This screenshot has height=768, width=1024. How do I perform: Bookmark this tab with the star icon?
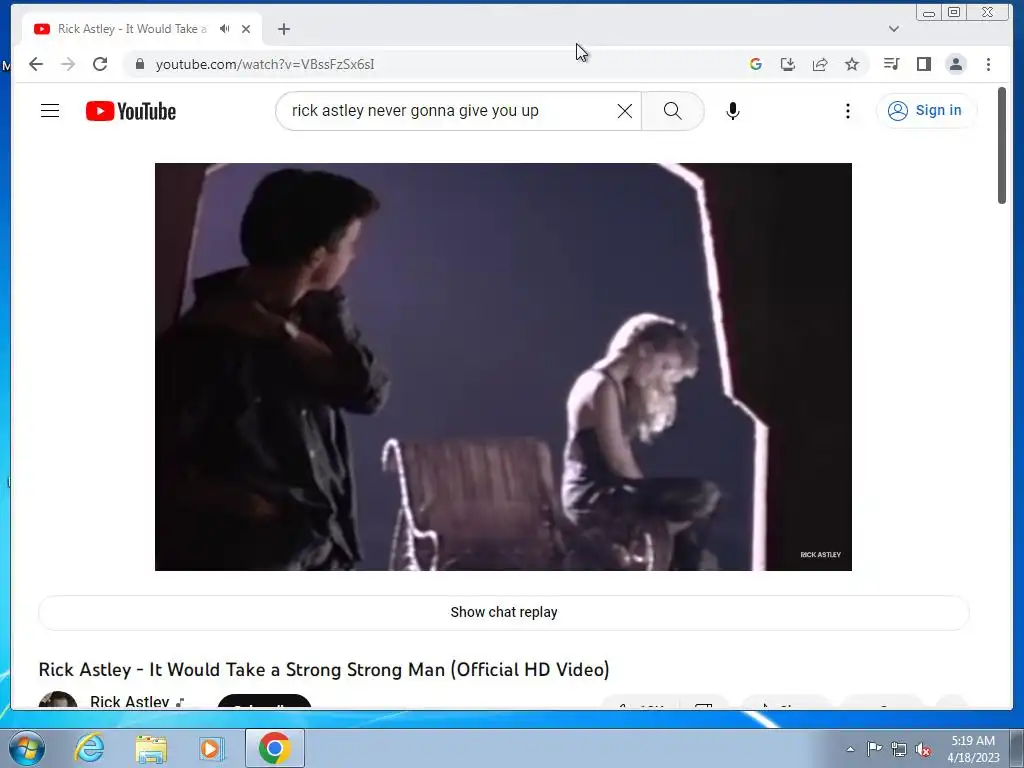[x=852, y=64]
